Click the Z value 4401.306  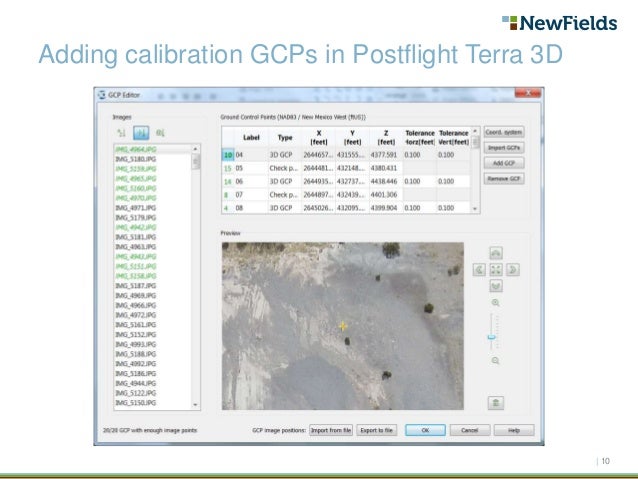point(386,195)
